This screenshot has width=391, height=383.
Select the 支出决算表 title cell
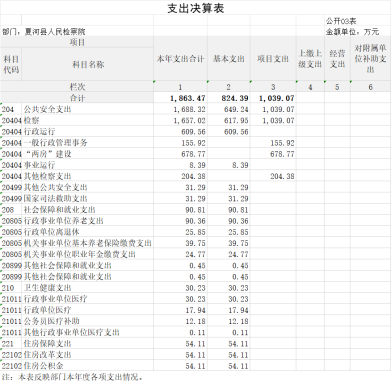pyautogui.click(x=195, y=9)
